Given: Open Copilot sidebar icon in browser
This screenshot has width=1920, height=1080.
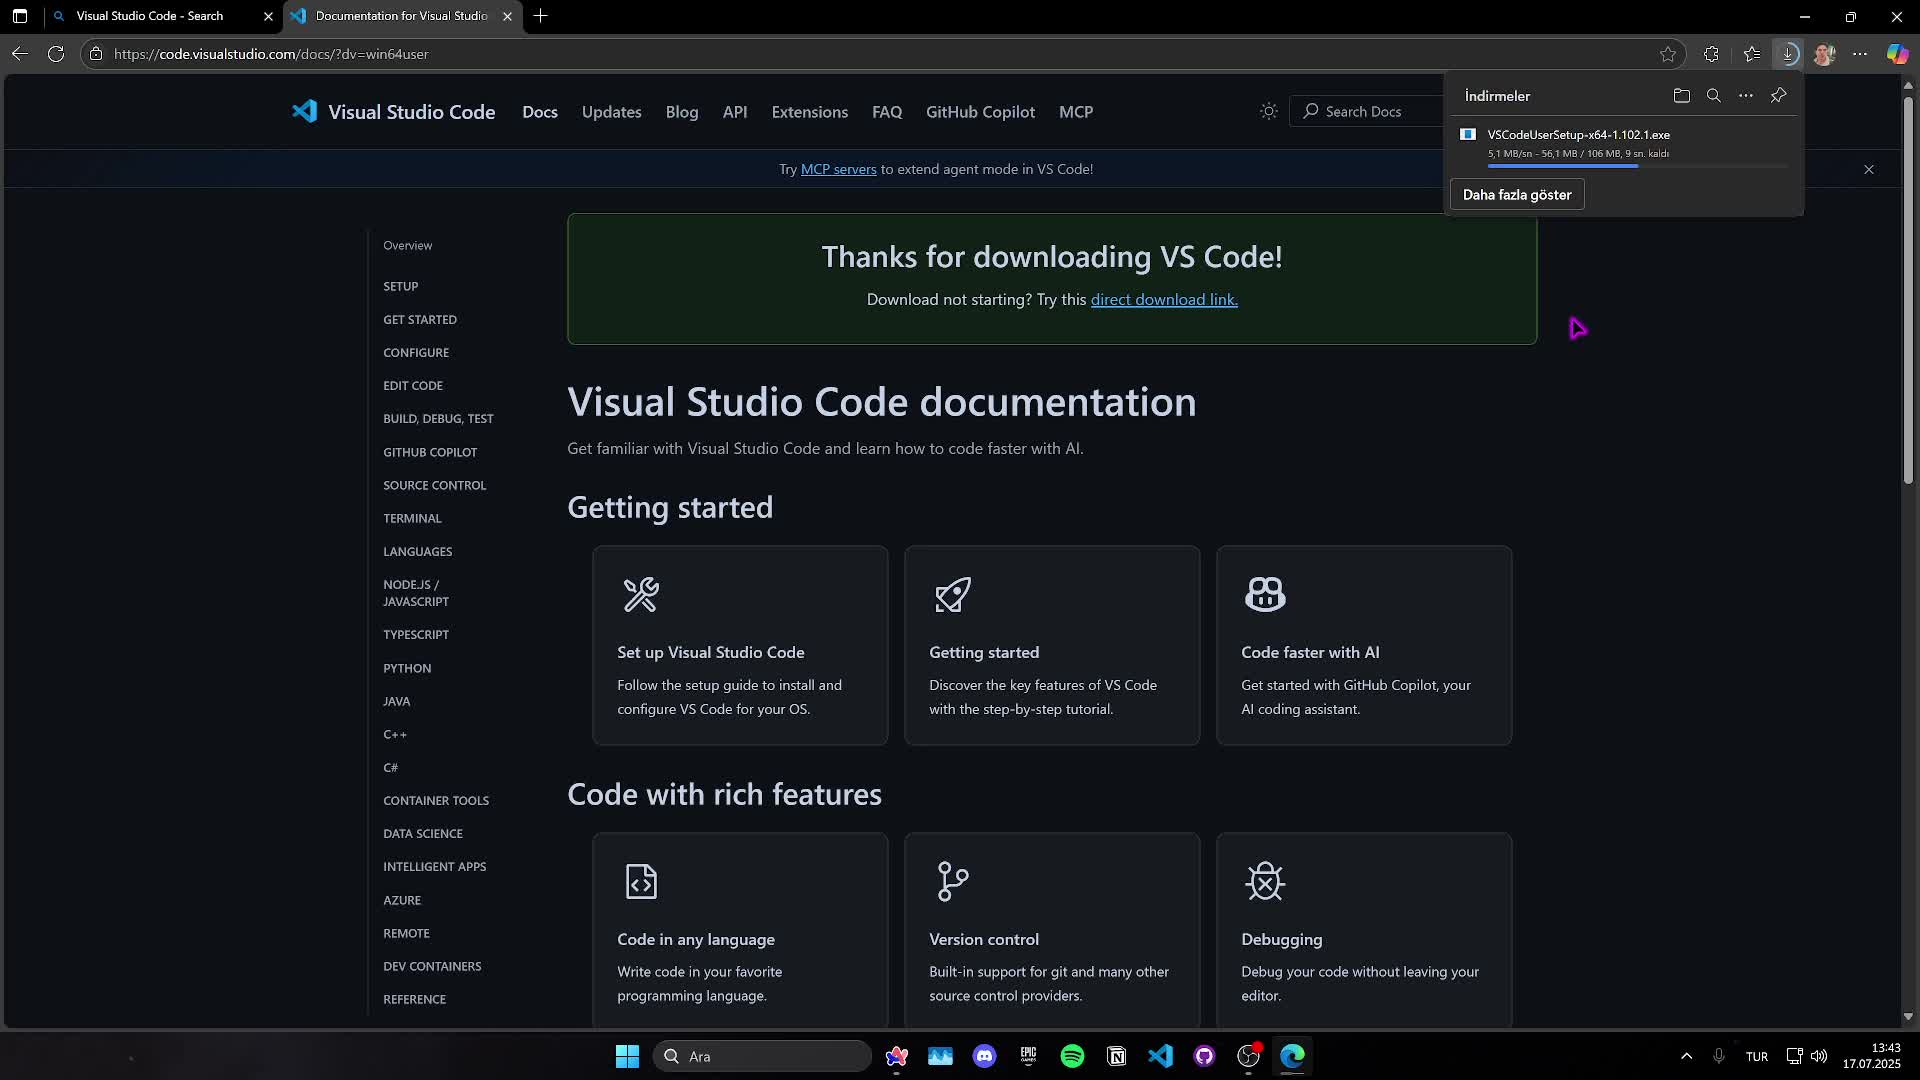Looking at the screenshot, I should coord(1897,54).
